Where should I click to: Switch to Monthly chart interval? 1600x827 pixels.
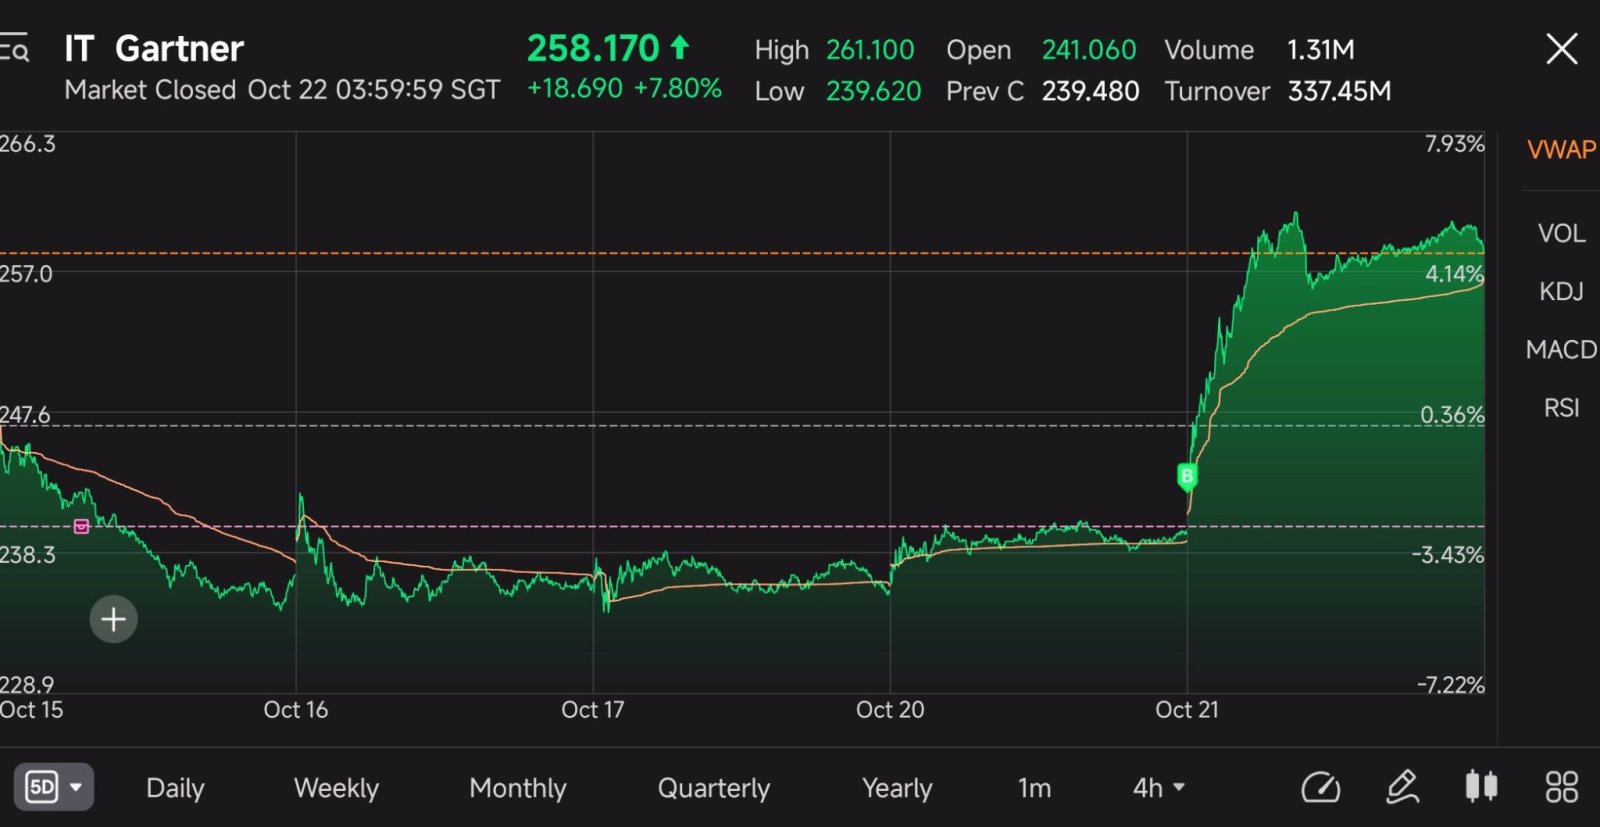click(x=518, y=788)
